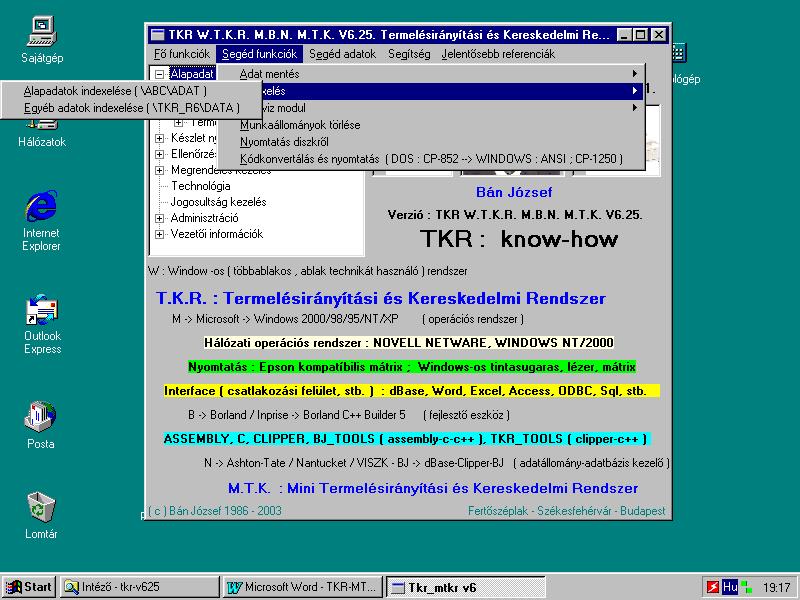Switch to Microsoft Word on the taskbar
This screenshot has height=600, width=800.
303,587
